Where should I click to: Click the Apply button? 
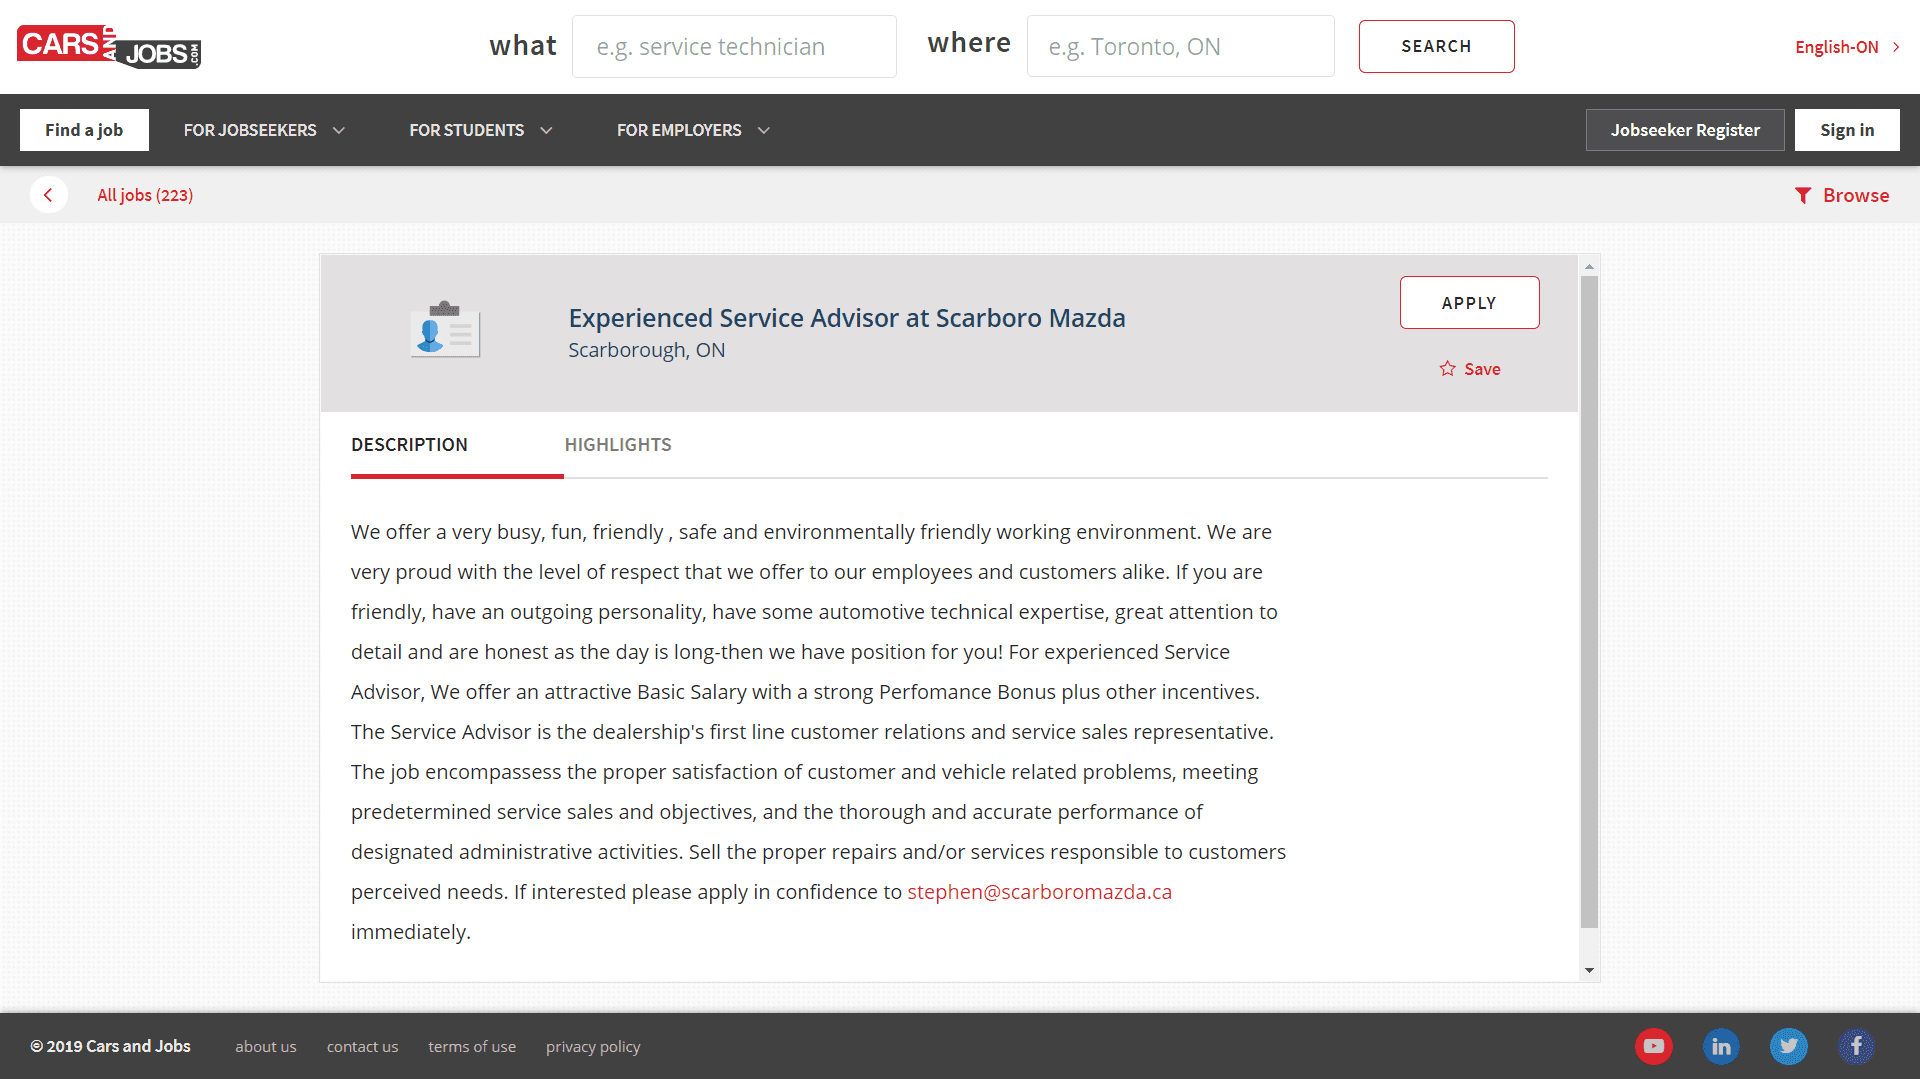pyautogui.click(x=1469, y=303)
